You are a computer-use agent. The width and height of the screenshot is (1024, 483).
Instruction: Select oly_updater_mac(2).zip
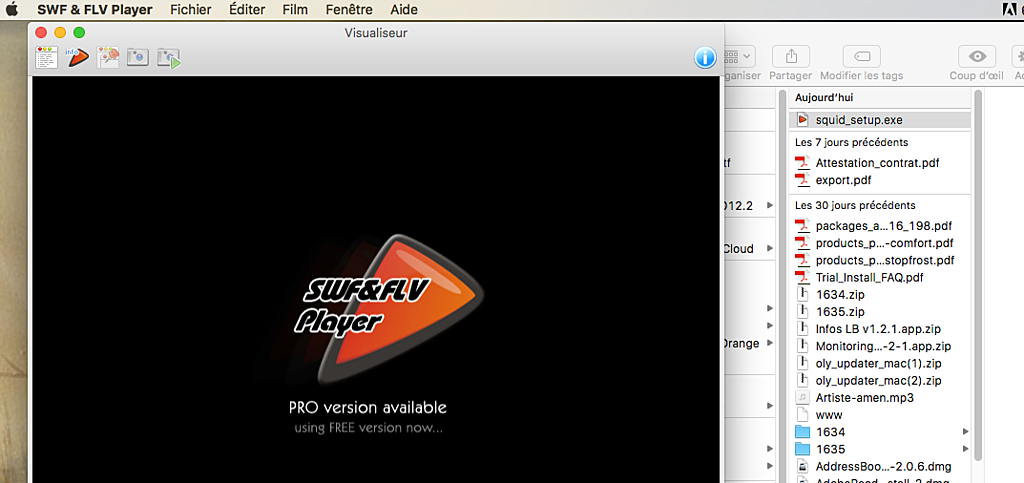(x=880, y=380)
